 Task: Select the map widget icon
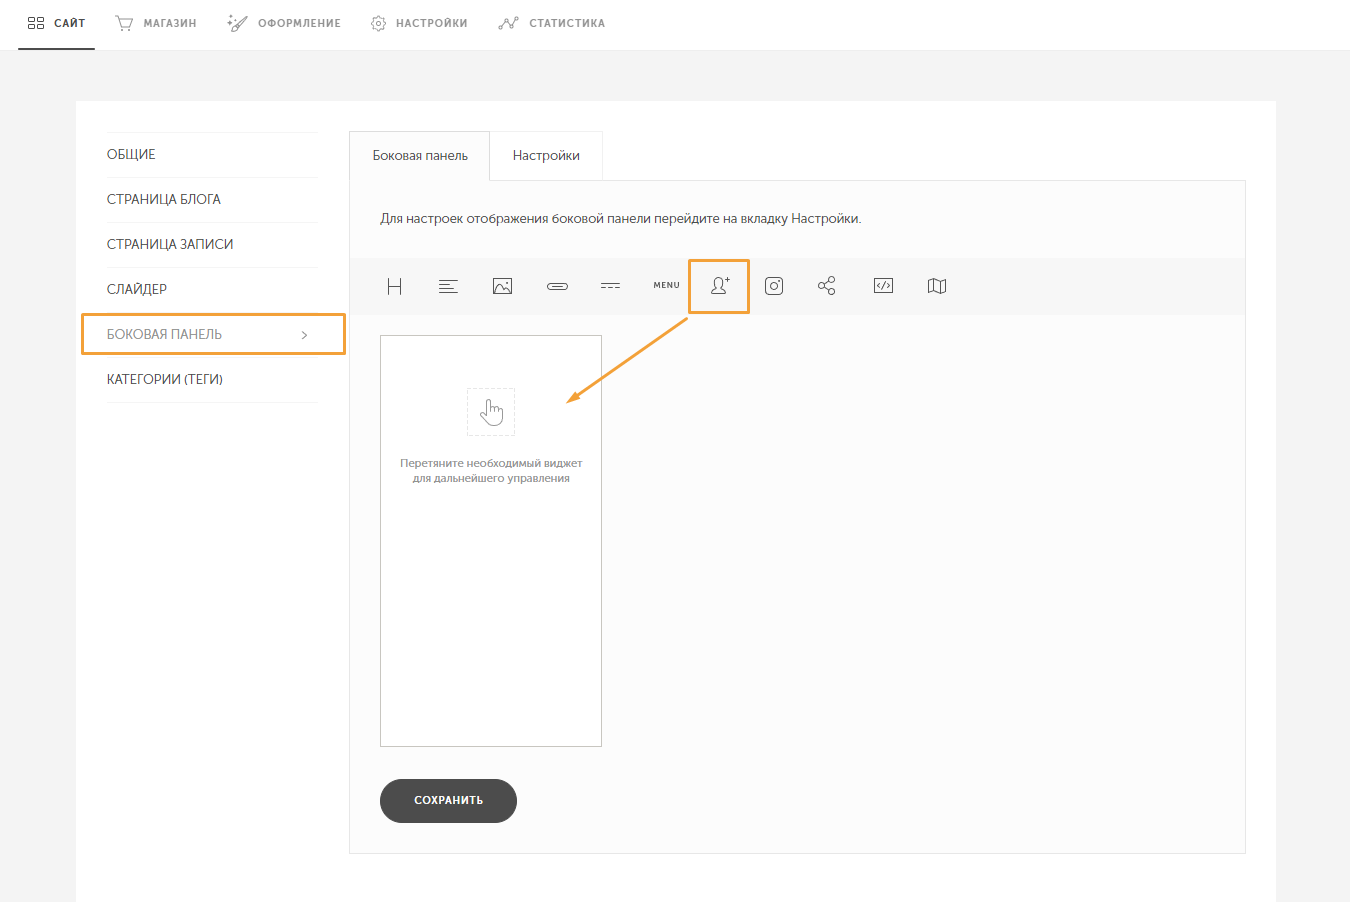coord(937,286)
